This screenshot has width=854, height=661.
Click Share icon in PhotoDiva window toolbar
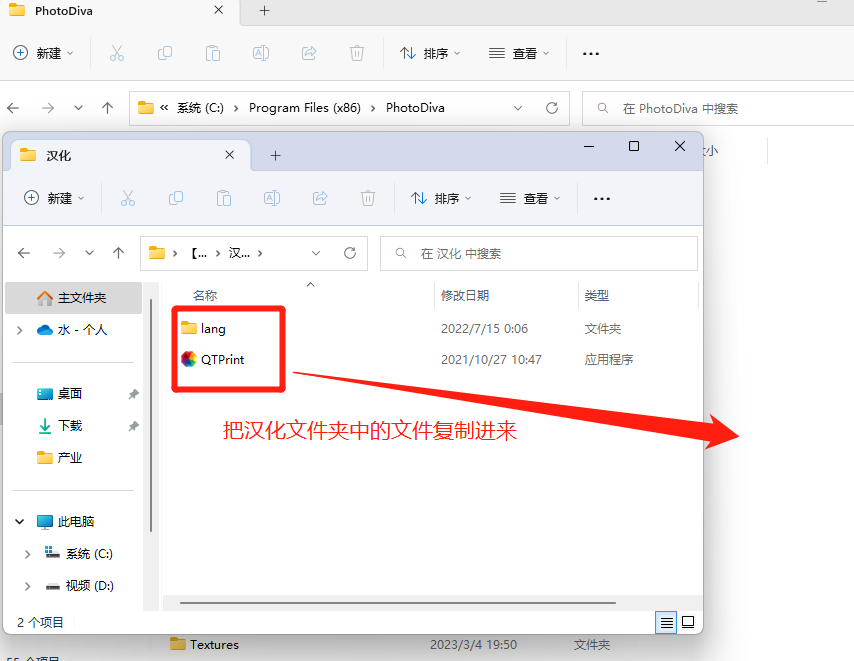point(309,53)
